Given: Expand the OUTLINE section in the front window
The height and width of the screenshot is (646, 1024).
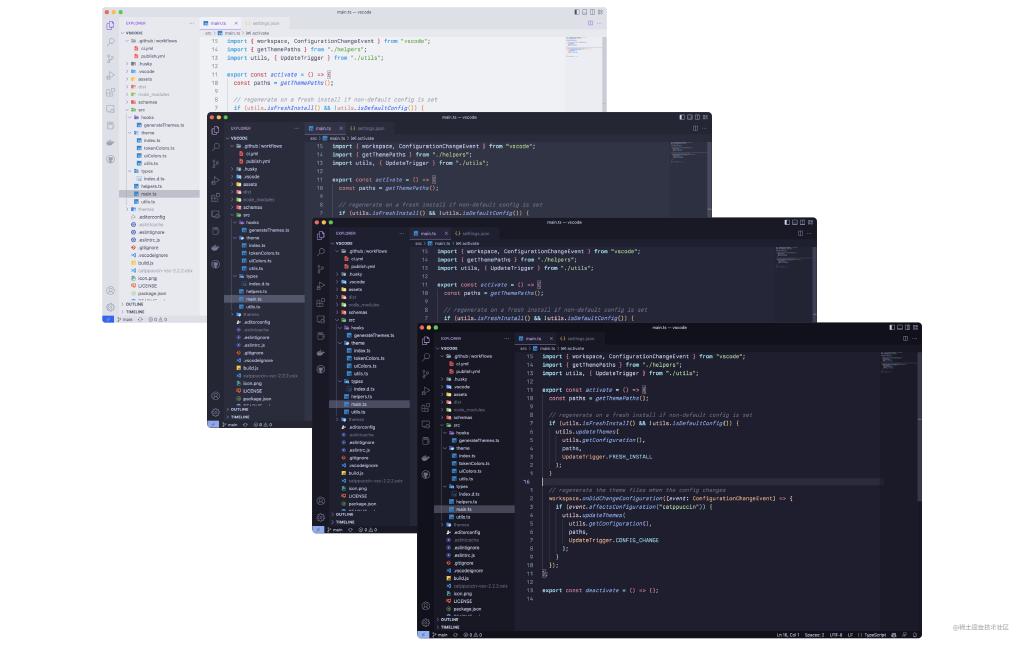Looking at the screenshot, I should pyautogui.click(x=450, y=619).
